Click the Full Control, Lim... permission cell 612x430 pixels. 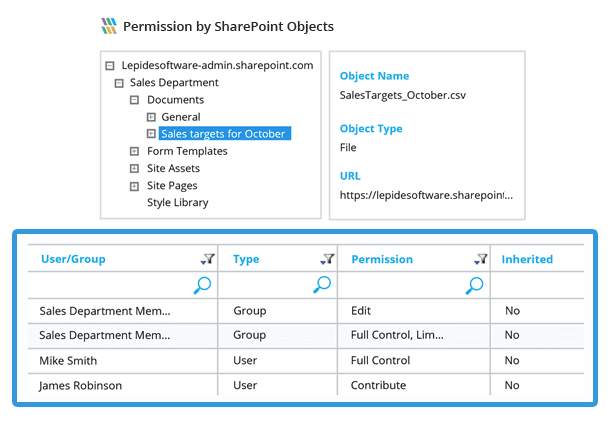point(414,336)
